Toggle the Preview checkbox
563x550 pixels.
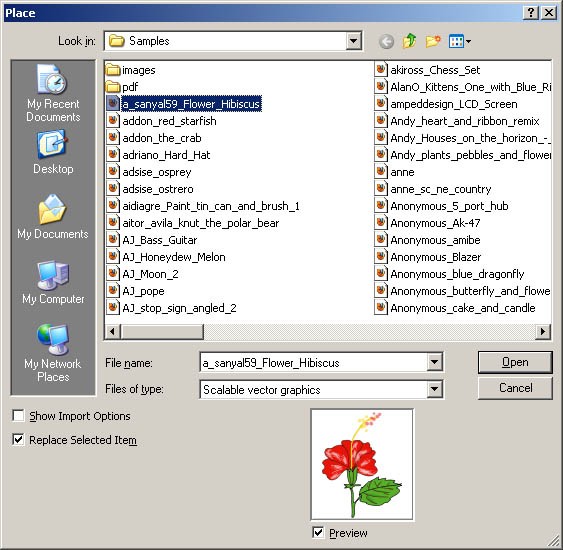tap(318, 532)
